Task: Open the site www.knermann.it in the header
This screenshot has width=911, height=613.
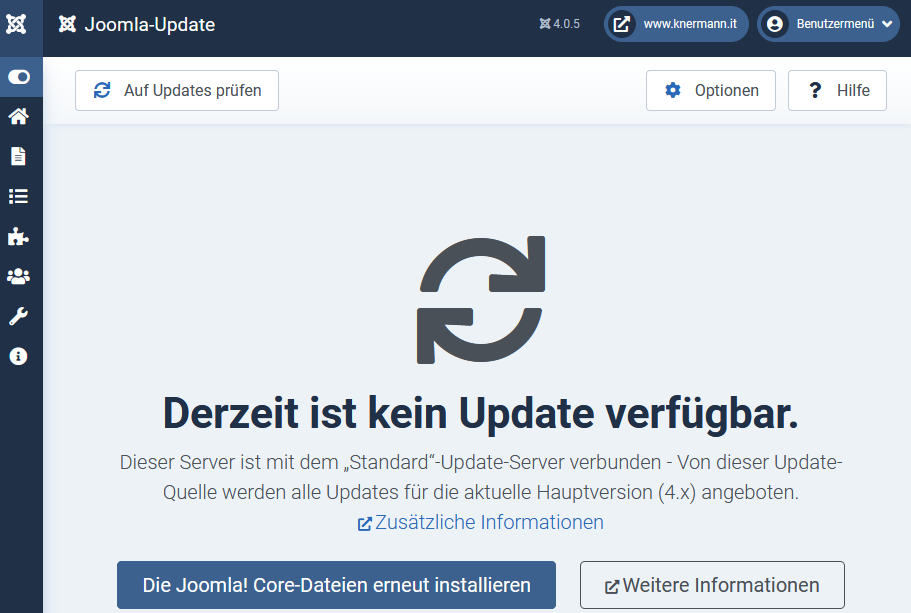Action: pyautogui.click(x=676, y=24)
